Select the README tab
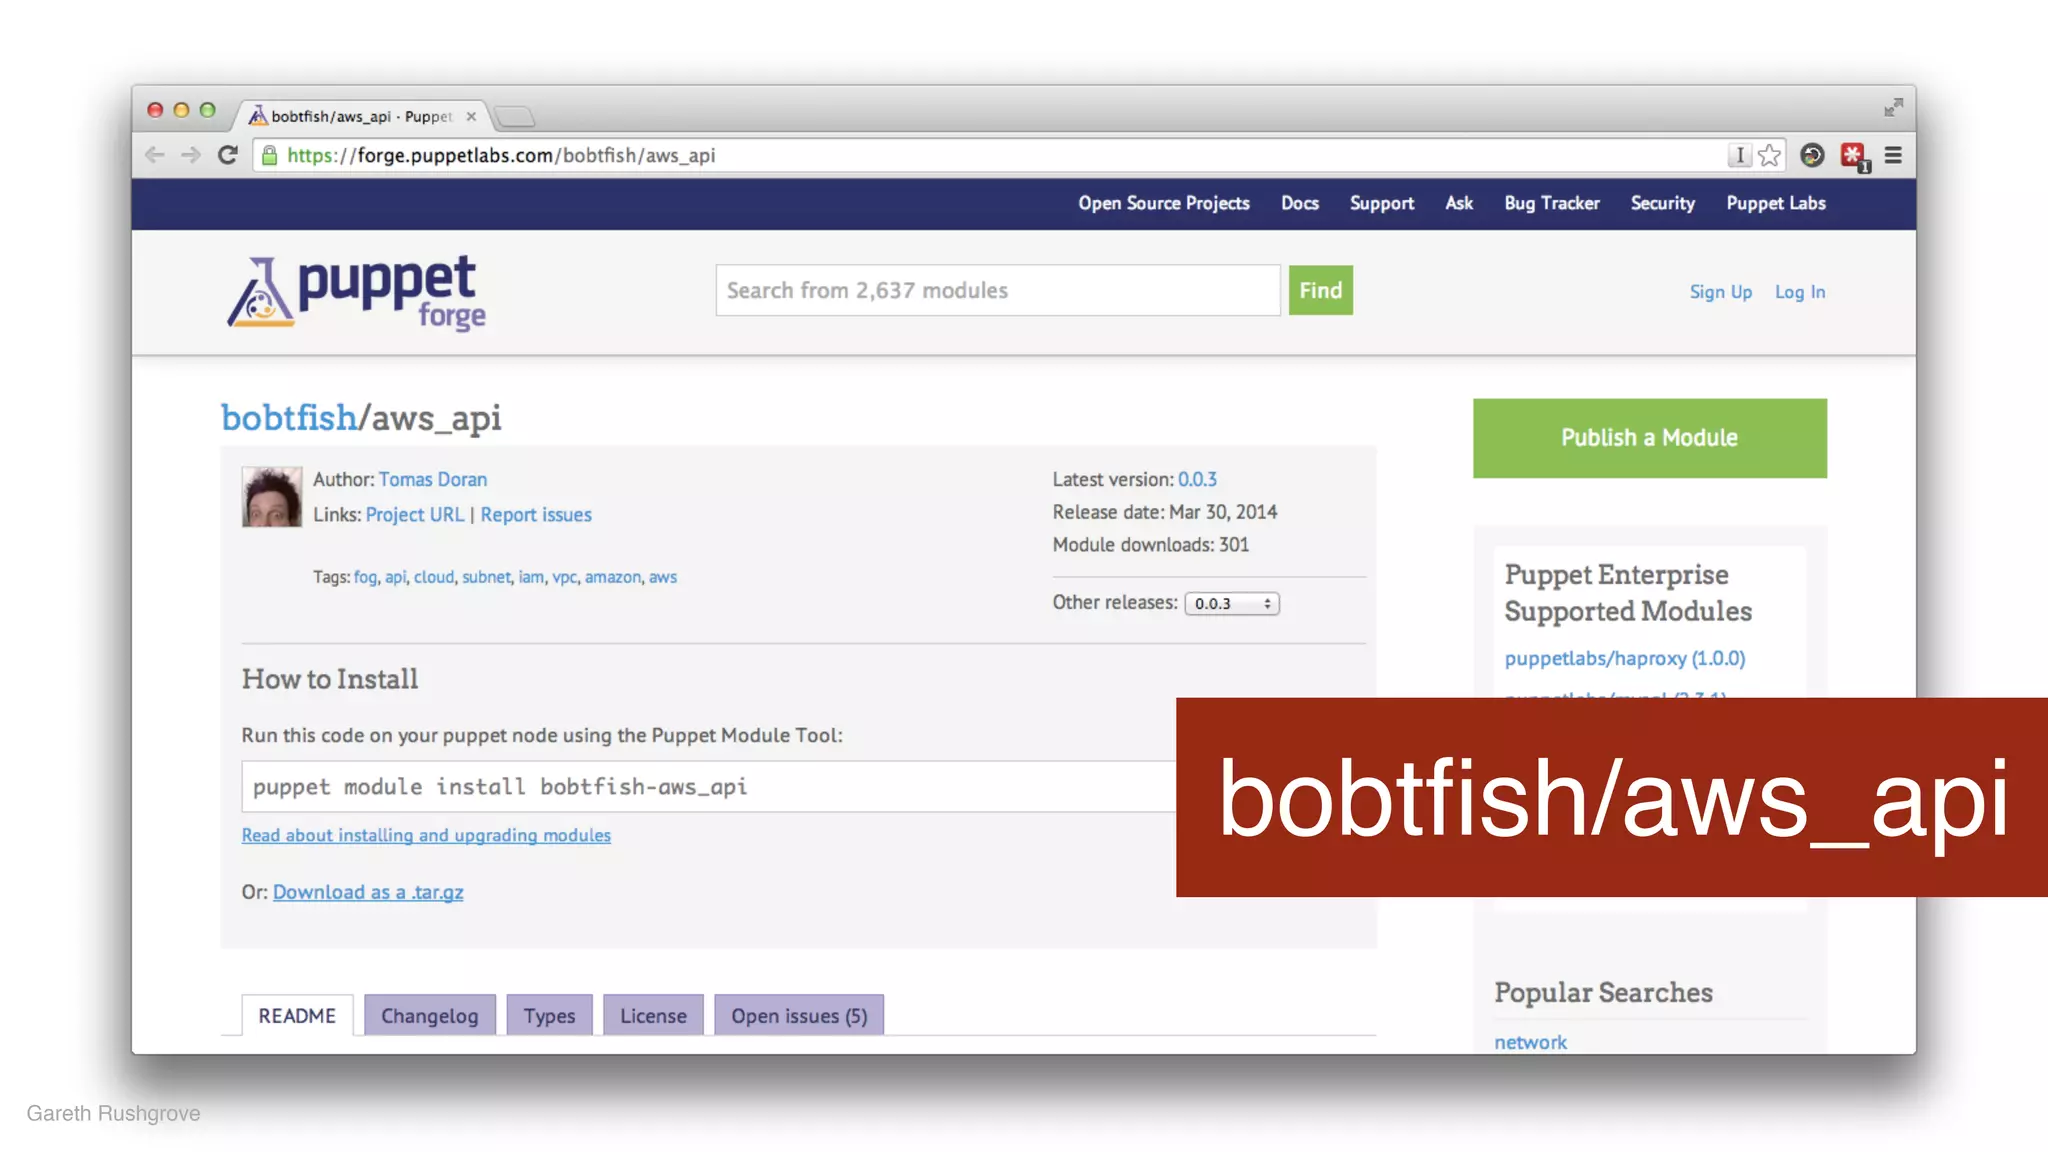Image resolution: width=2048 pixels, height=1152 pixels. (297, 1015)
